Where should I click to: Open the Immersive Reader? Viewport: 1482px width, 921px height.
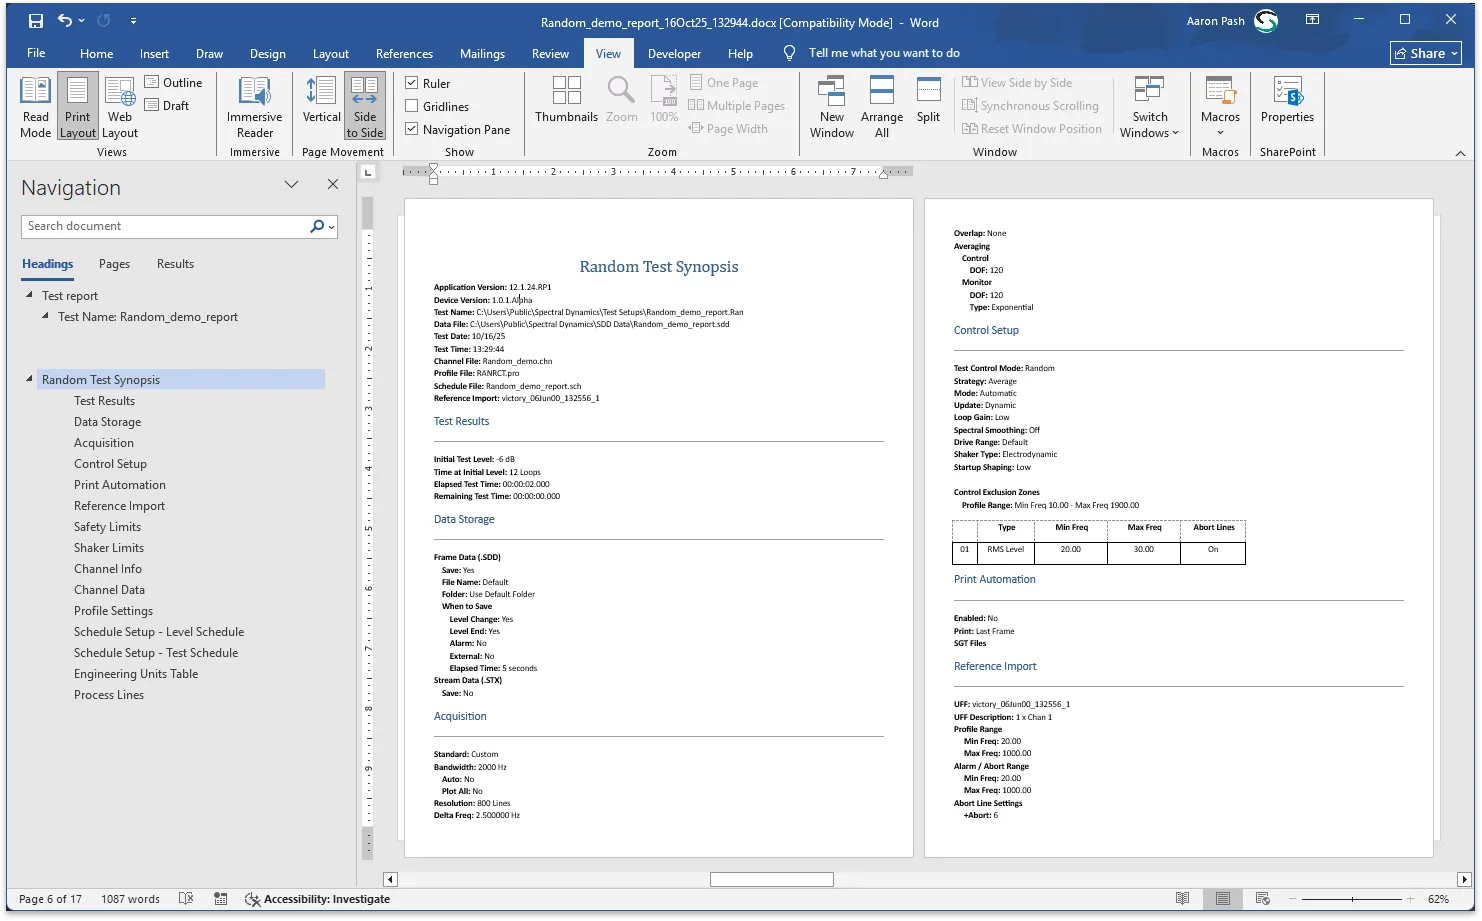click(x=254, y=105)
